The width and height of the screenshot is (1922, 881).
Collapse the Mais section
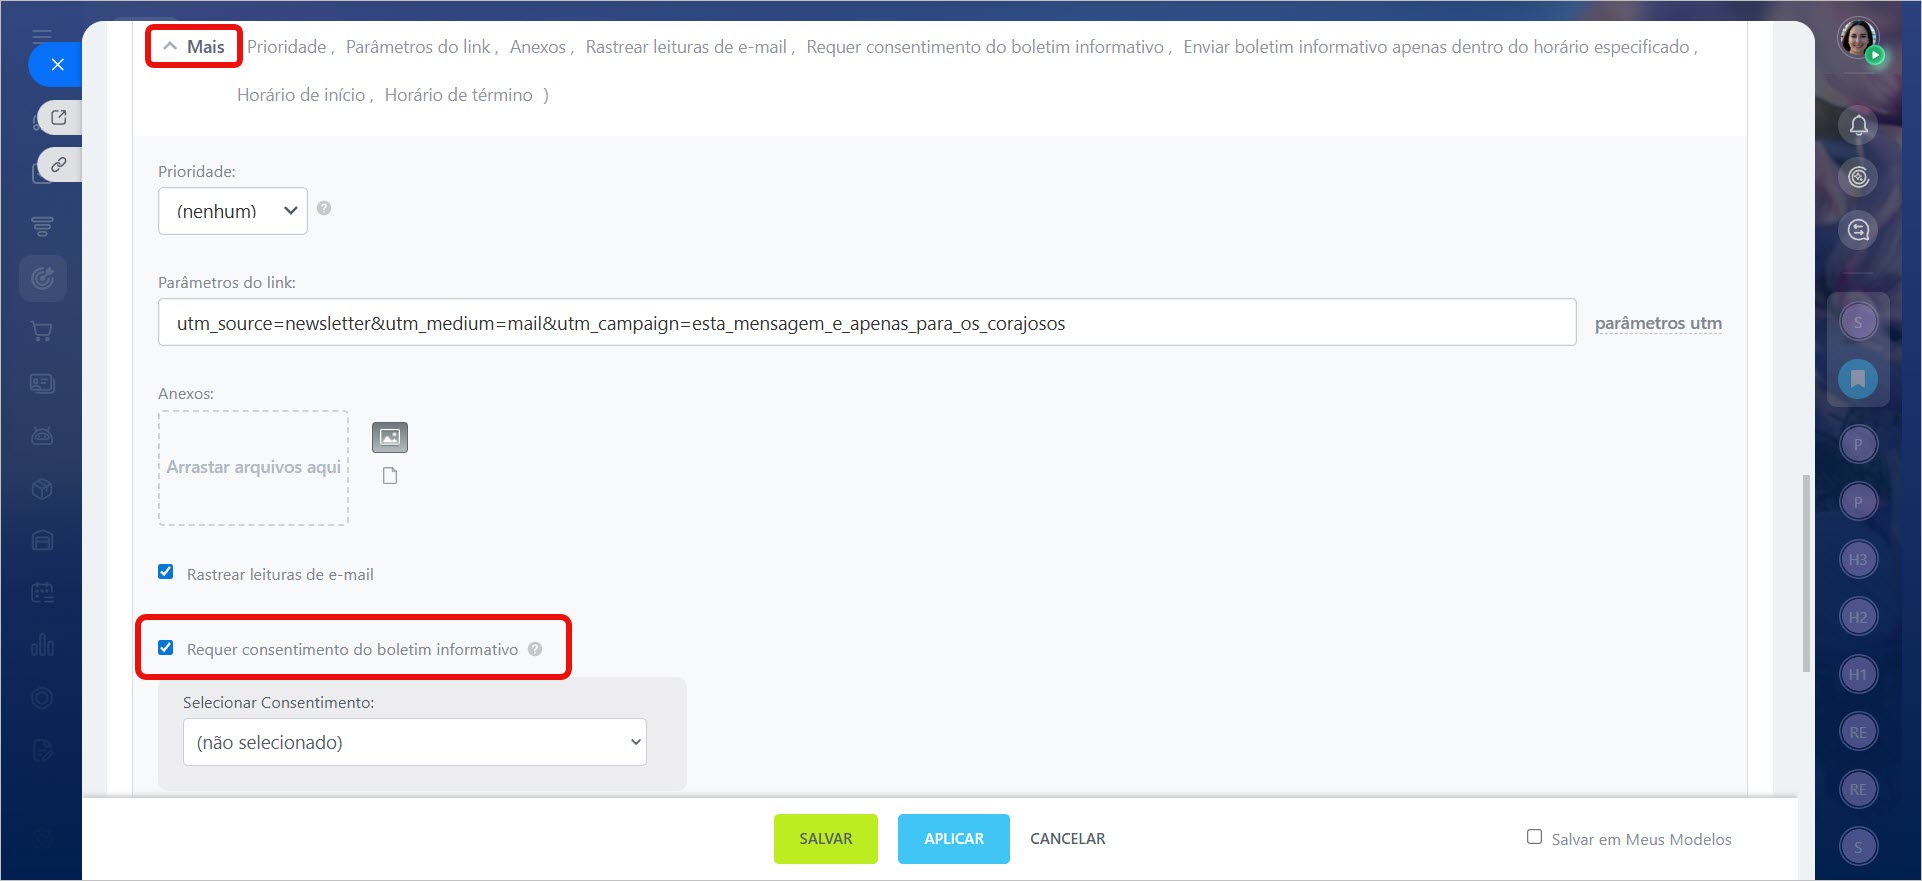click(194, 47)
